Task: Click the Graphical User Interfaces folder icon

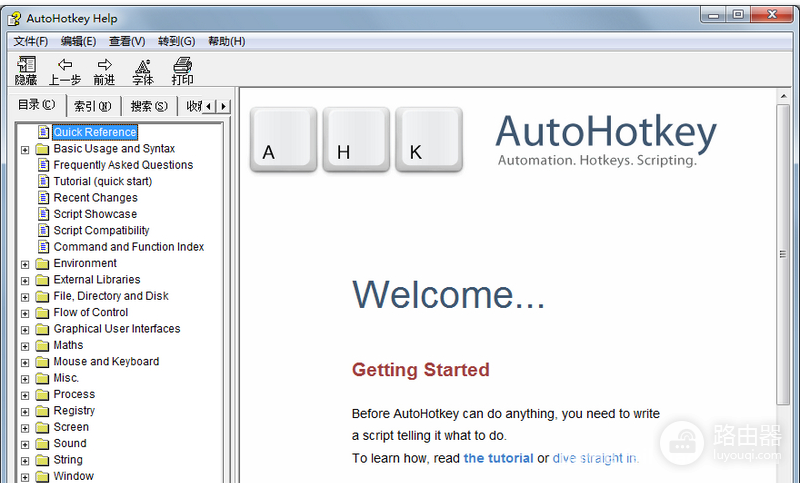Action: 42,329
